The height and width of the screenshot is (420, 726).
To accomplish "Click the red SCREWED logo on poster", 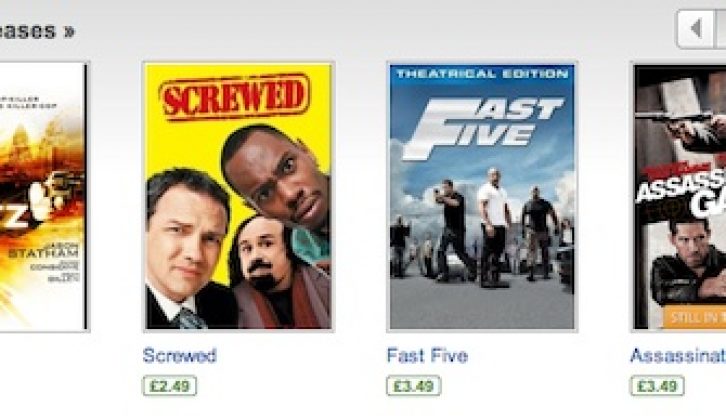I will [x=234, y=97].
